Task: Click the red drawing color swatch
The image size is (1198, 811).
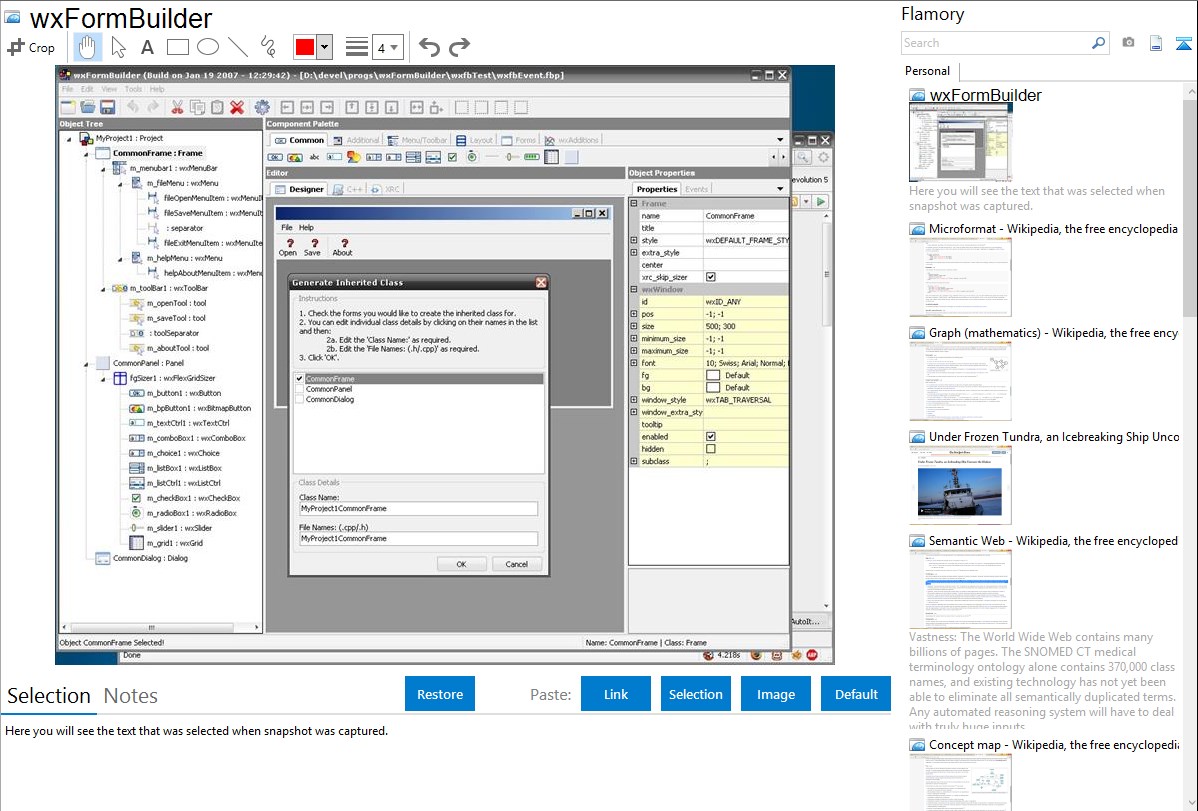Action: 305,47
